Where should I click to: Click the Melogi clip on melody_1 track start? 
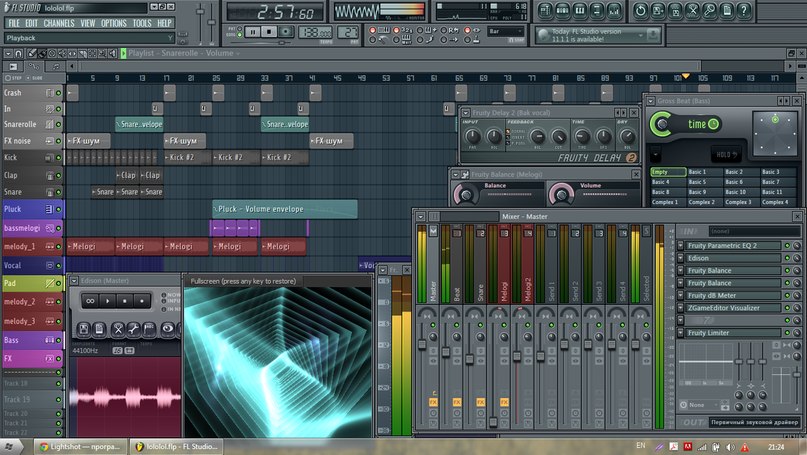click(90, 247)
